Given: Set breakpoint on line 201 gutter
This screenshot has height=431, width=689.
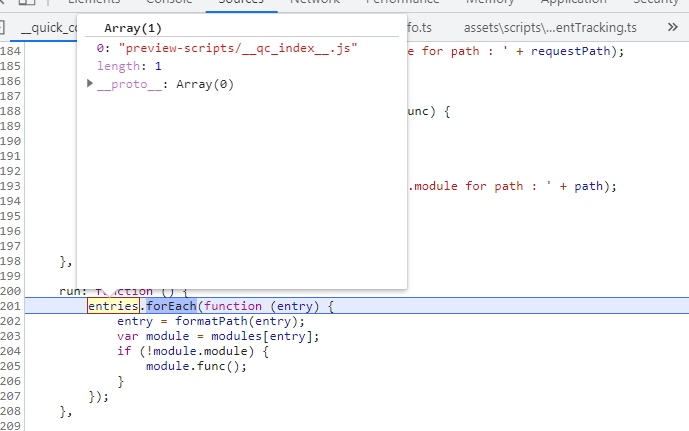Looking at the screenshot, I should [x=11, y=306].
